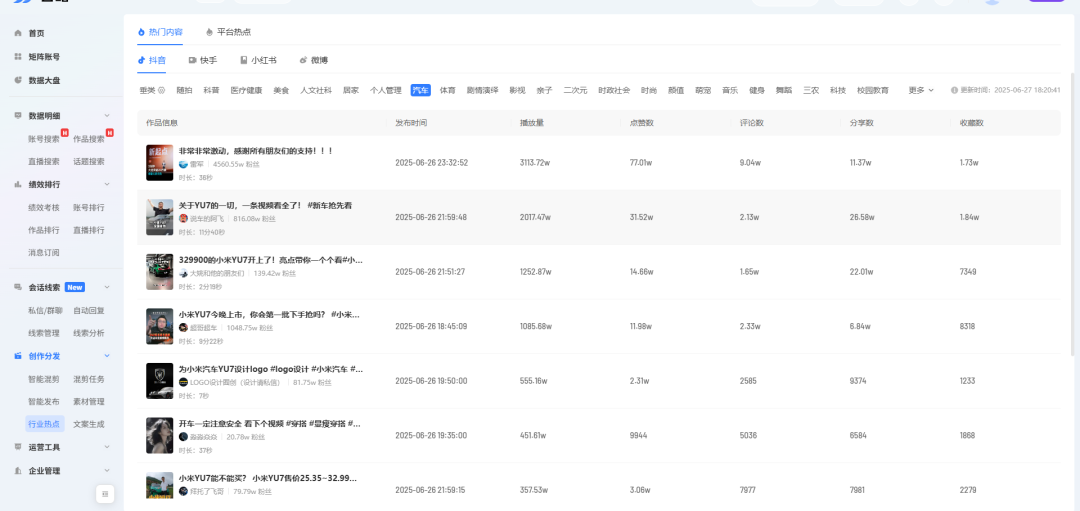This screenshot has height=511, width=1080.
Task: Click the page vertical scrollbar
Action: [x=1071, y=213]
